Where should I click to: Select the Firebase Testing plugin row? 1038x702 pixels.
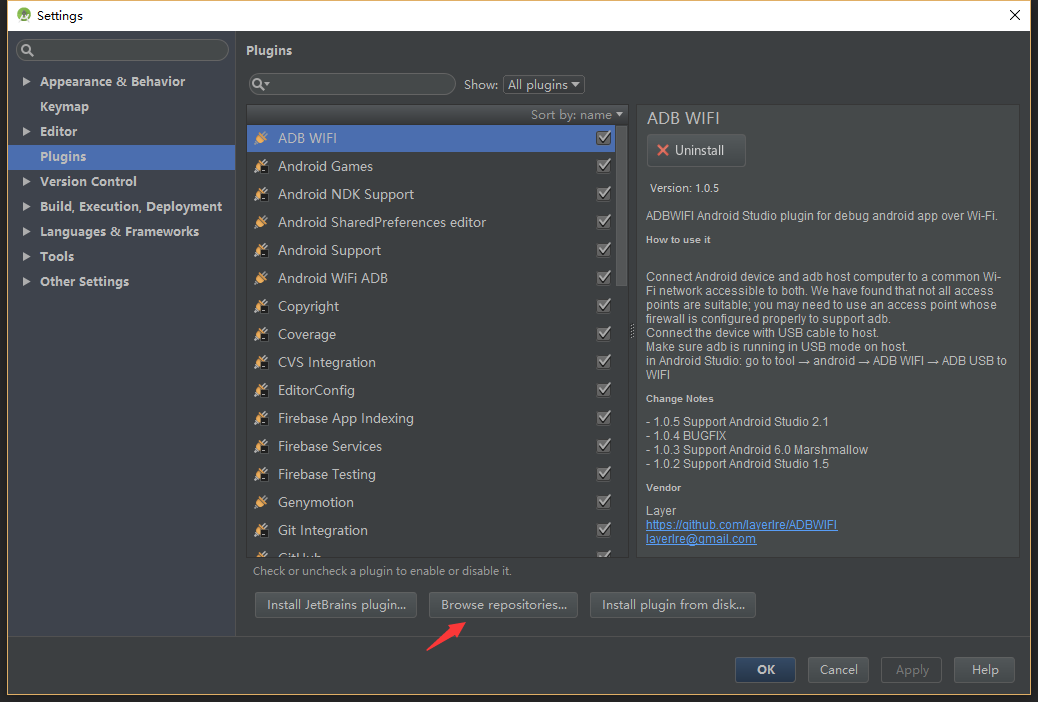point(431,474)
